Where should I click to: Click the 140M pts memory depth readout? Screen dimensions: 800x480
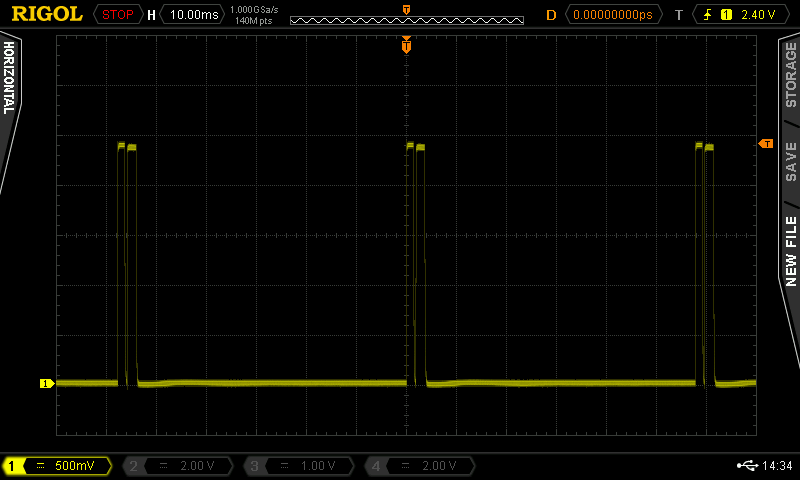point(254,21)
